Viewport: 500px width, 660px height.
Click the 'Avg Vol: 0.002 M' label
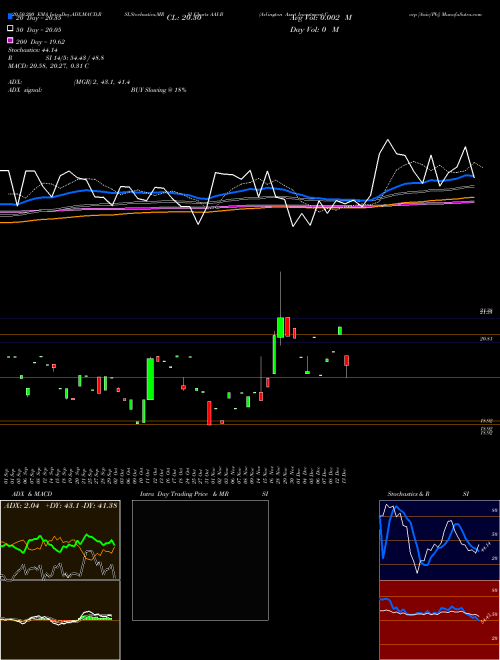pos(320,18)
